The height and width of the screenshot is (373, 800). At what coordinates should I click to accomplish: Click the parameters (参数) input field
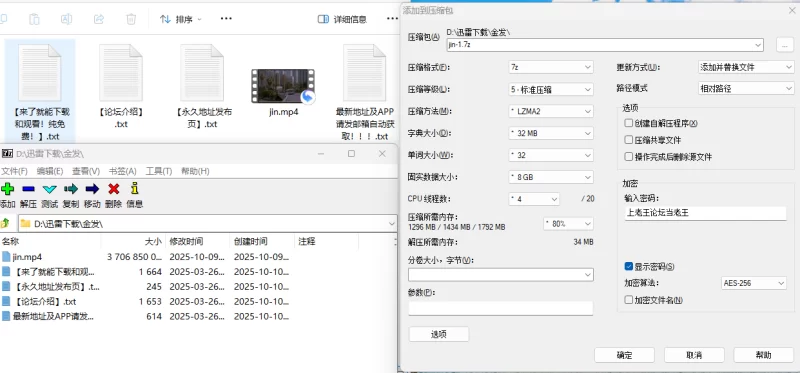pos(501,308)
